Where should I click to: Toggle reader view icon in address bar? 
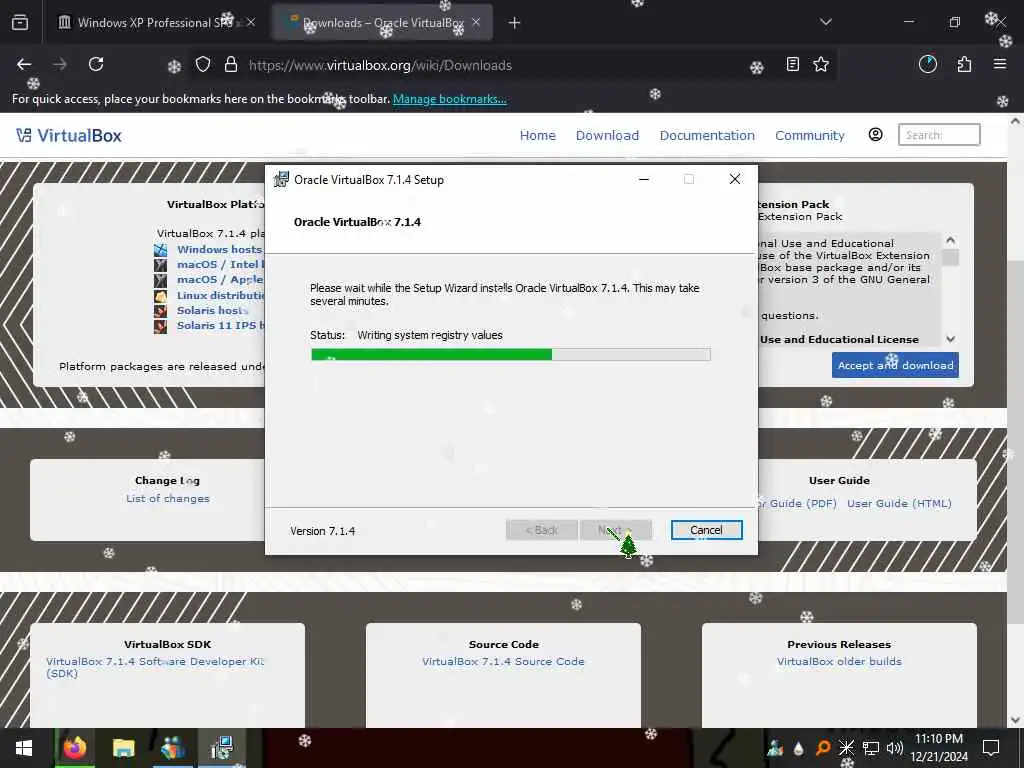(792, 64)
